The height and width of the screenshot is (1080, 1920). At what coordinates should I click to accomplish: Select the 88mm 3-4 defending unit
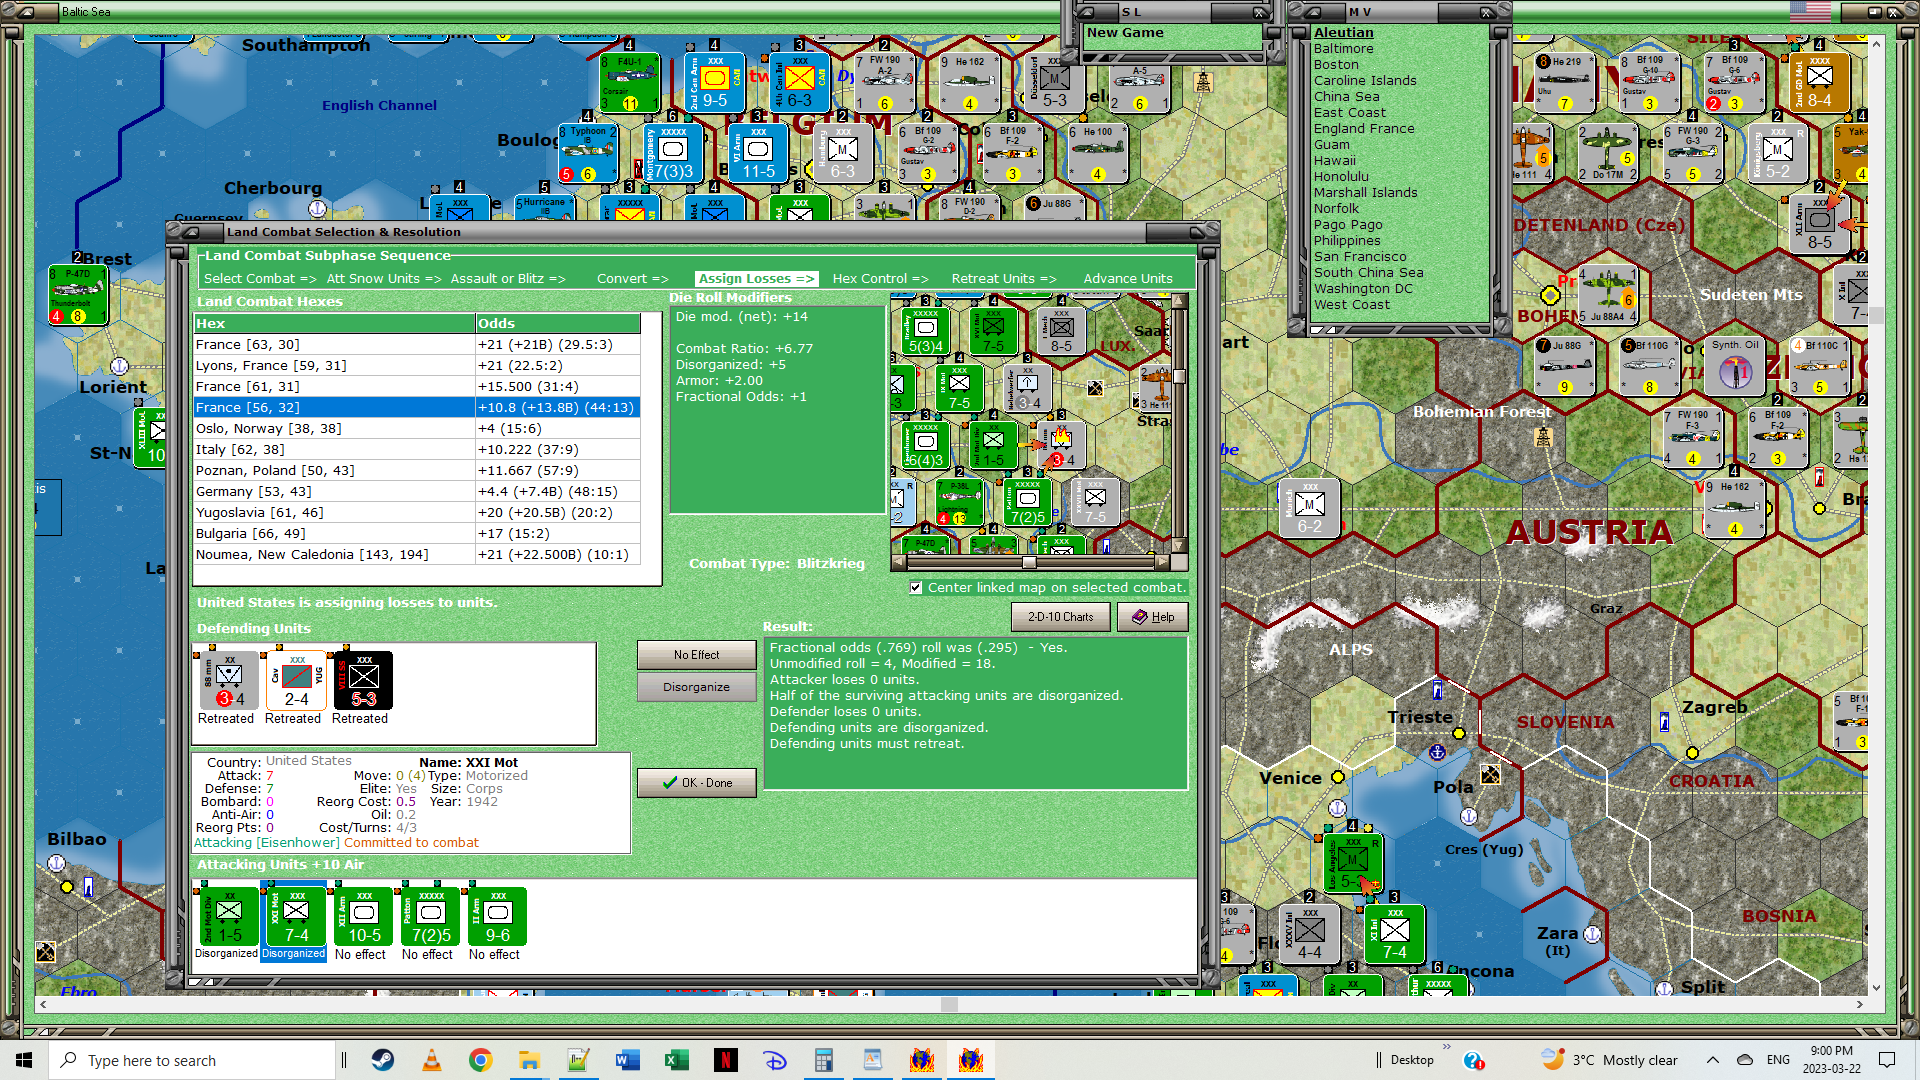(x=227, y=680)
